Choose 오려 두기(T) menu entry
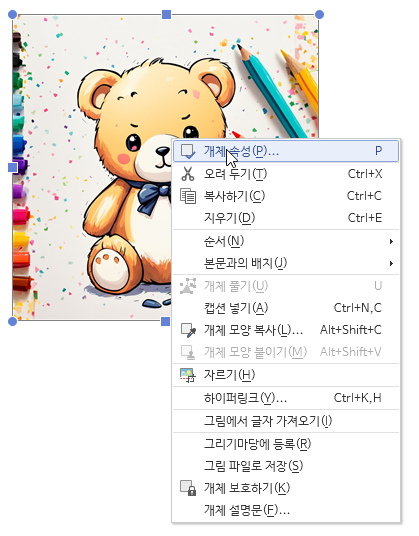The image size is (419, 536). tap(286, 174)
